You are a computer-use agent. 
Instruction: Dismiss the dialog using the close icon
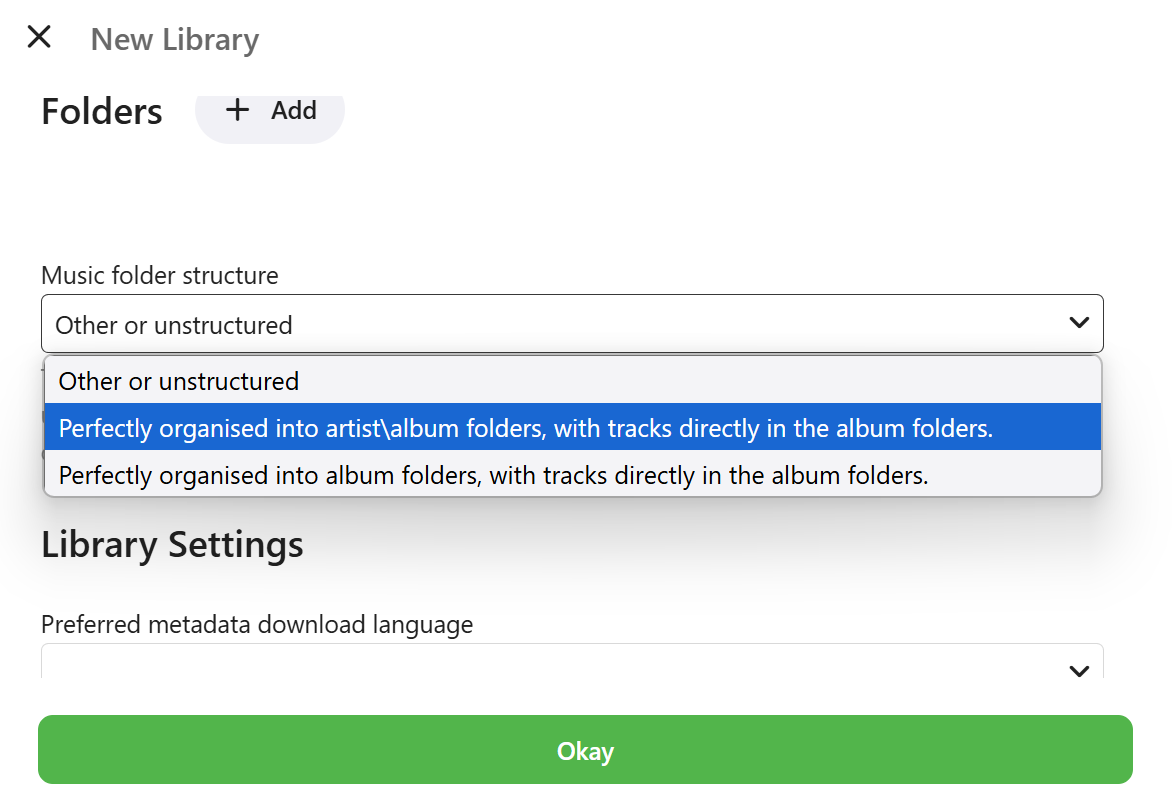[x=39, y=36]
